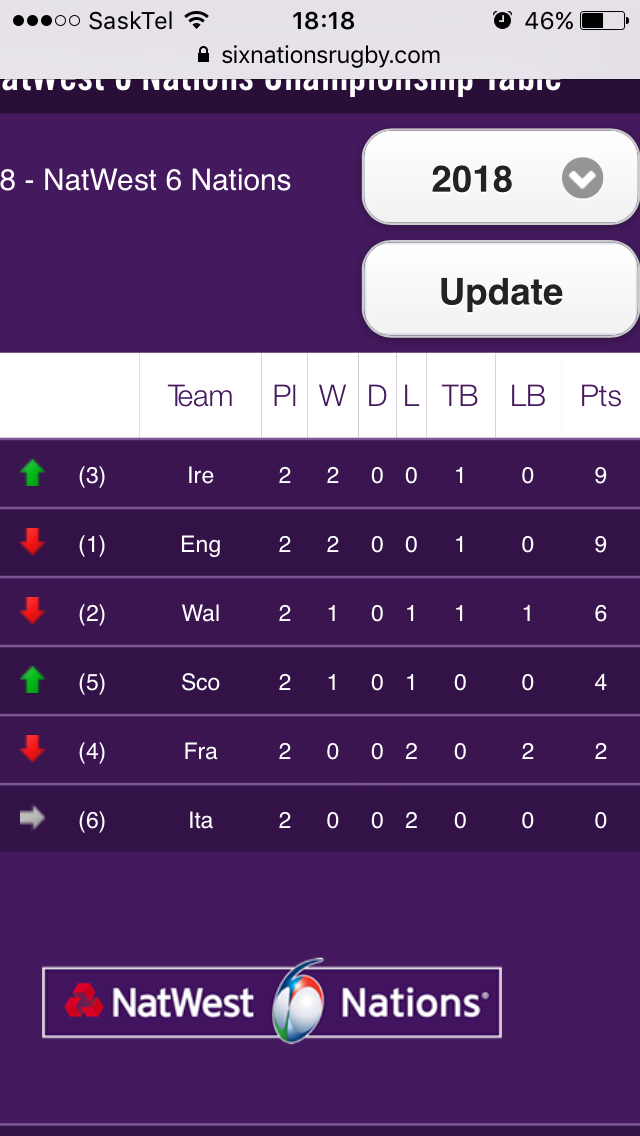This screenshot has width=640, height=1136.
Task: Select the Team column header
Action: [200, 396]
